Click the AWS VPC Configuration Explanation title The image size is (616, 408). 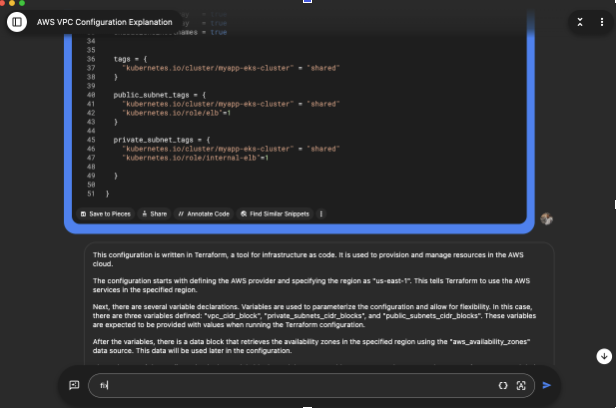click(x=103, y=21)
